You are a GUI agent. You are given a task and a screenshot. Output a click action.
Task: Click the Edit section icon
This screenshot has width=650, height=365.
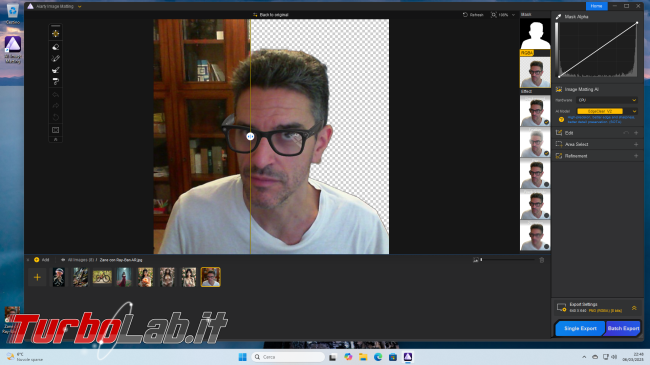point(559,133)
